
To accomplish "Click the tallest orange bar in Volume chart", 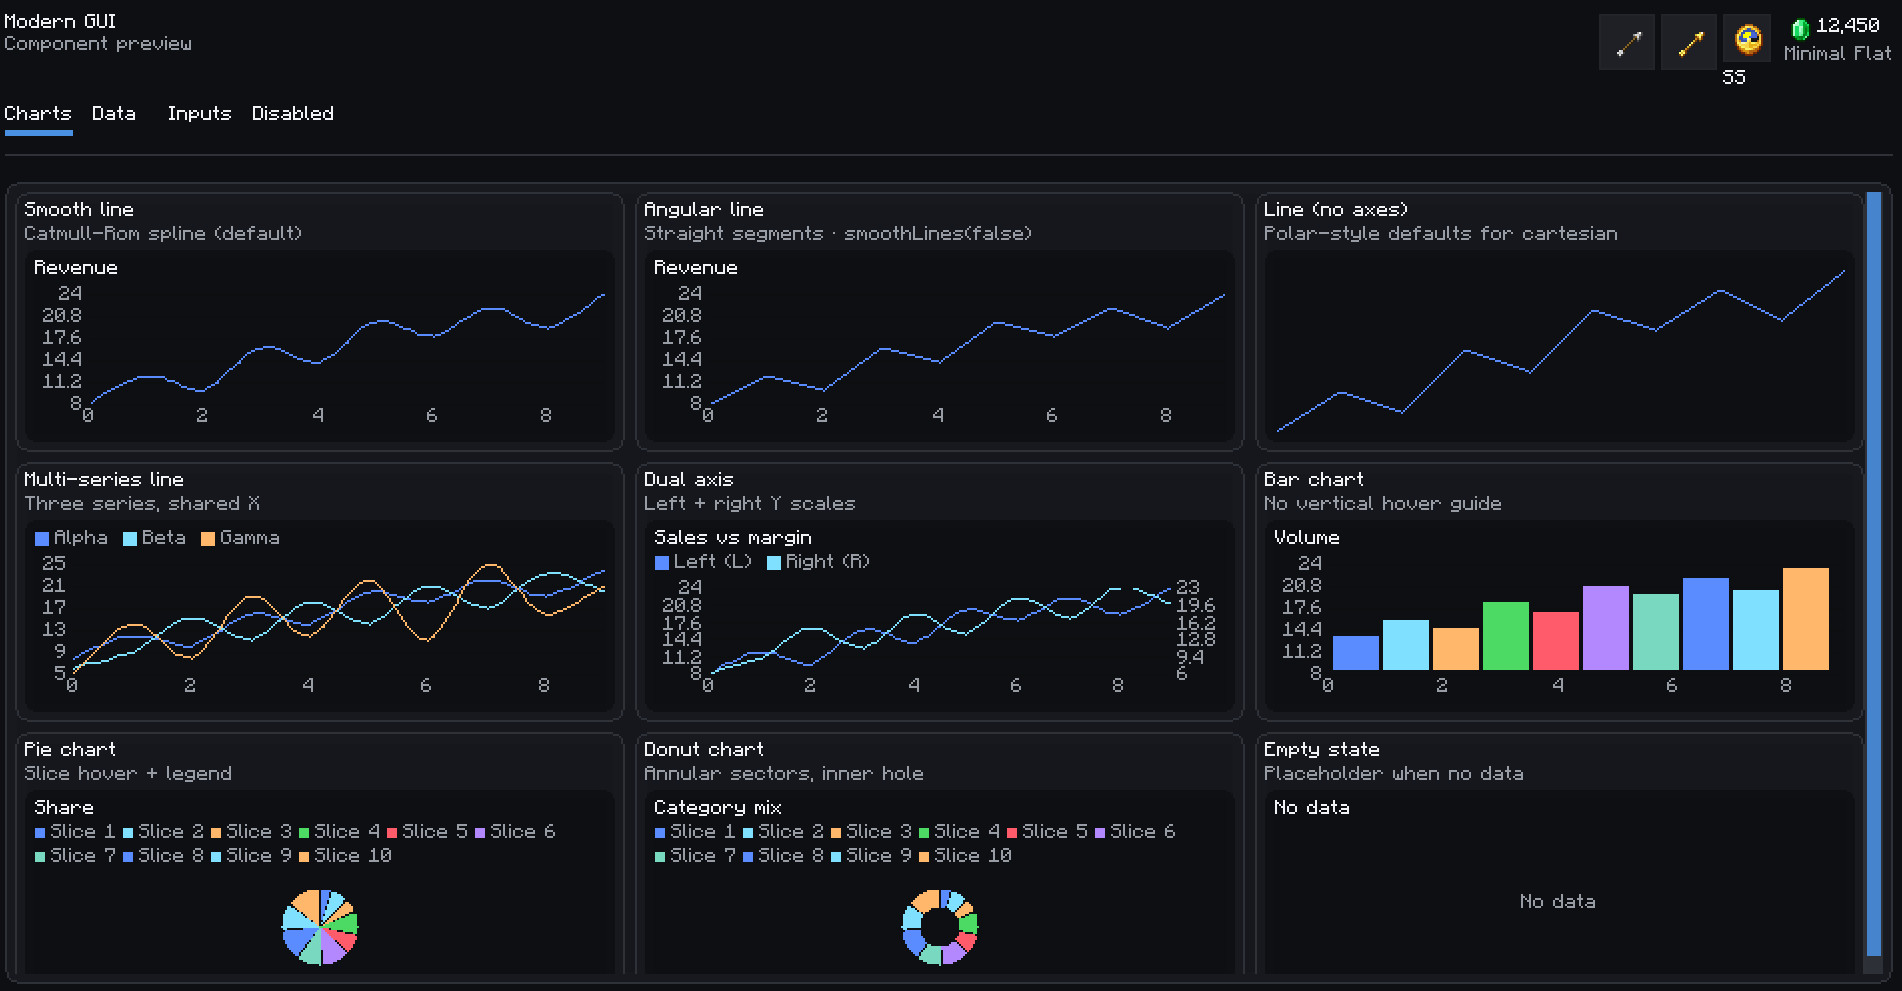I will [1806, 619].
